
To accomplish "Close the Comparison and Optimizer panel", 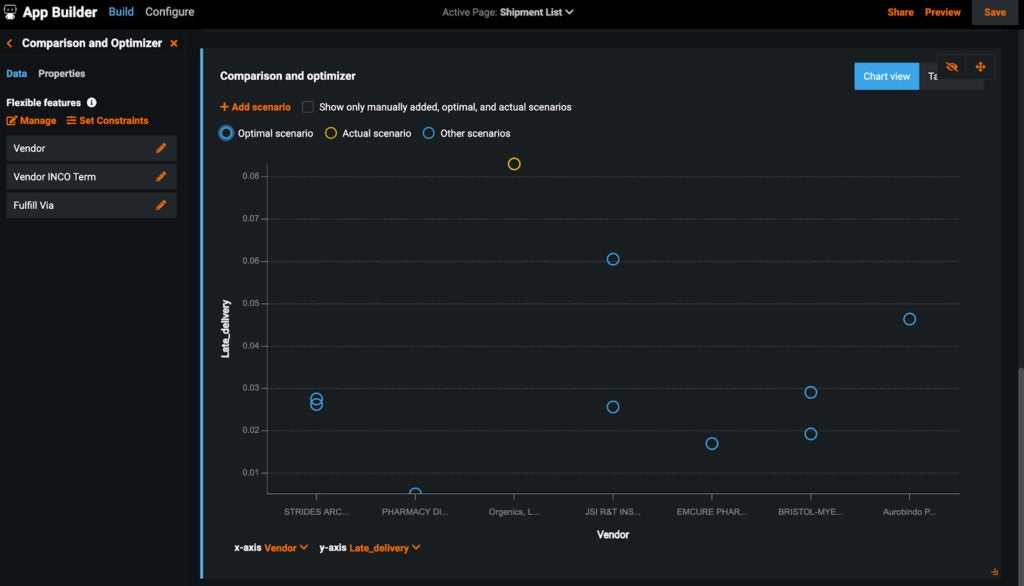I will point(174,43).
